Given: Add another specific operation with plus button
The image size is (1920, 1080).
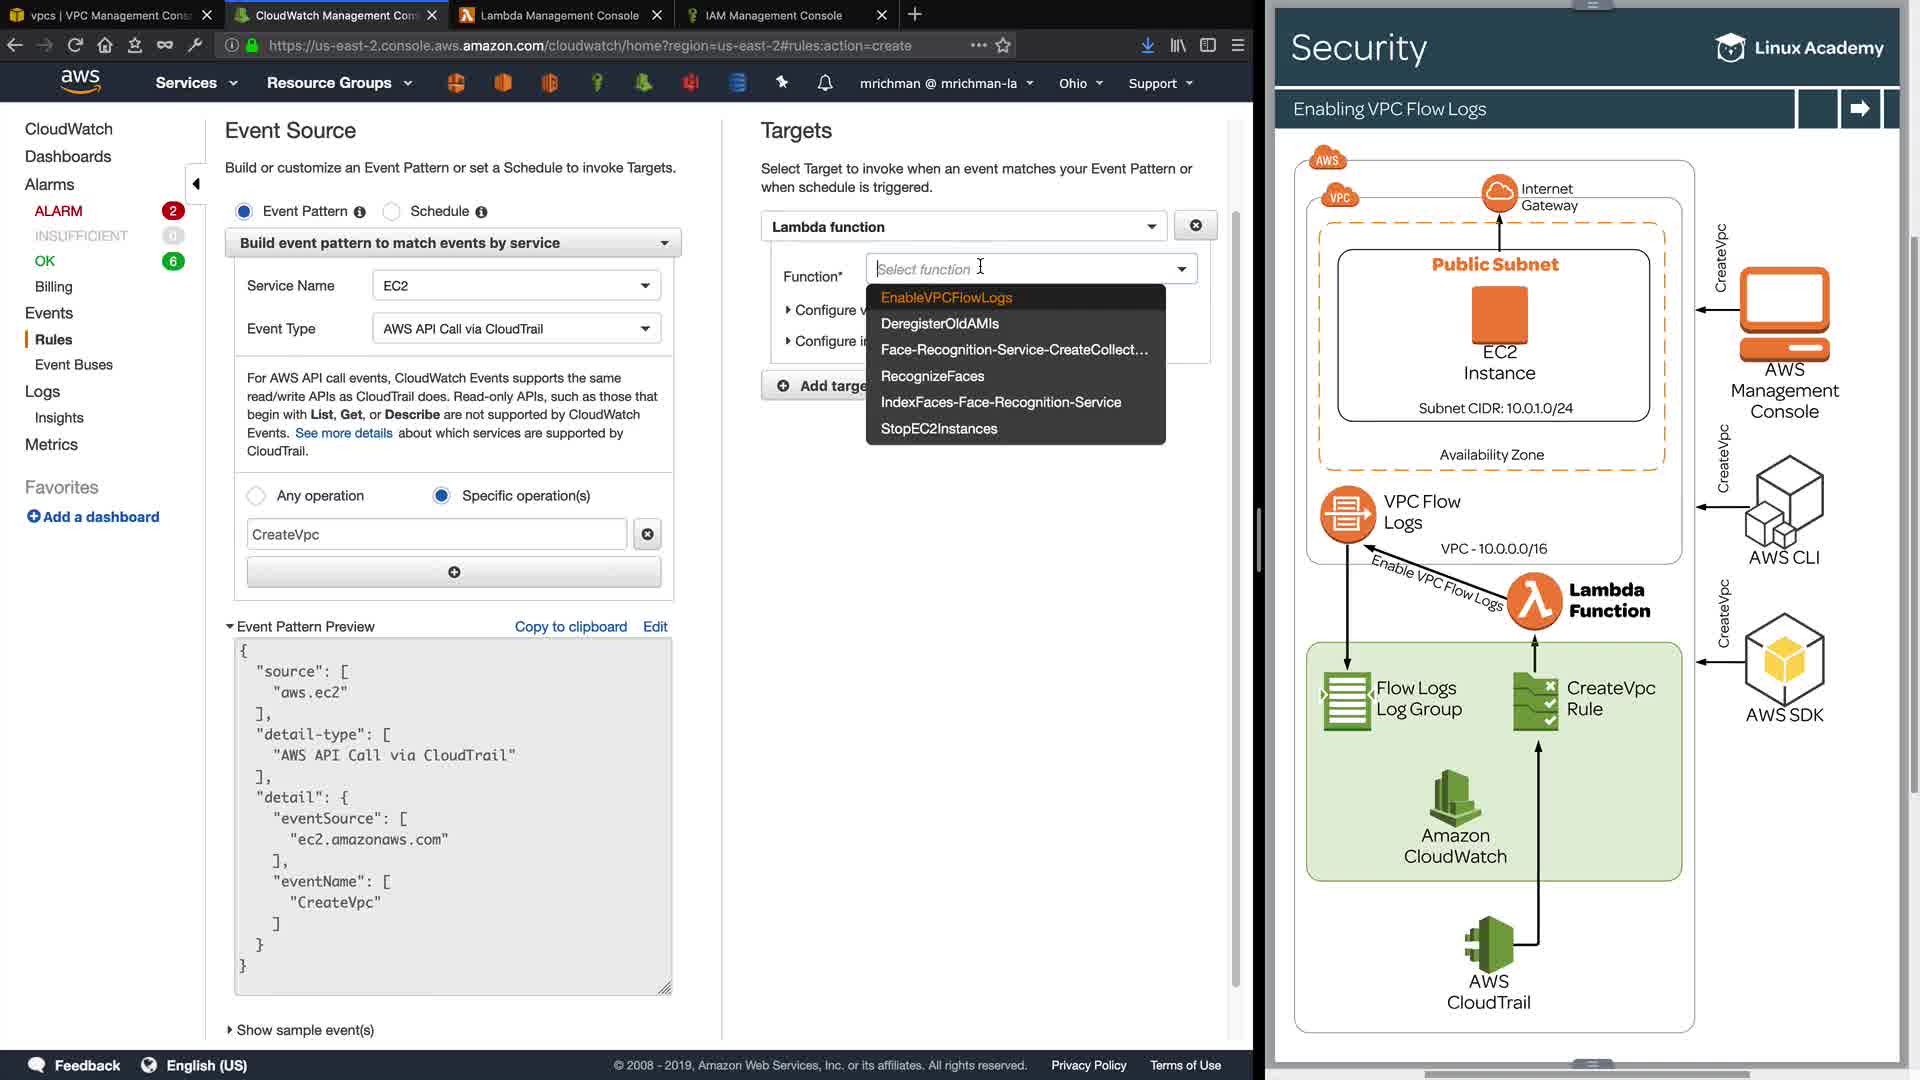Looking at the screenshot, I should [x=454, y=572].
